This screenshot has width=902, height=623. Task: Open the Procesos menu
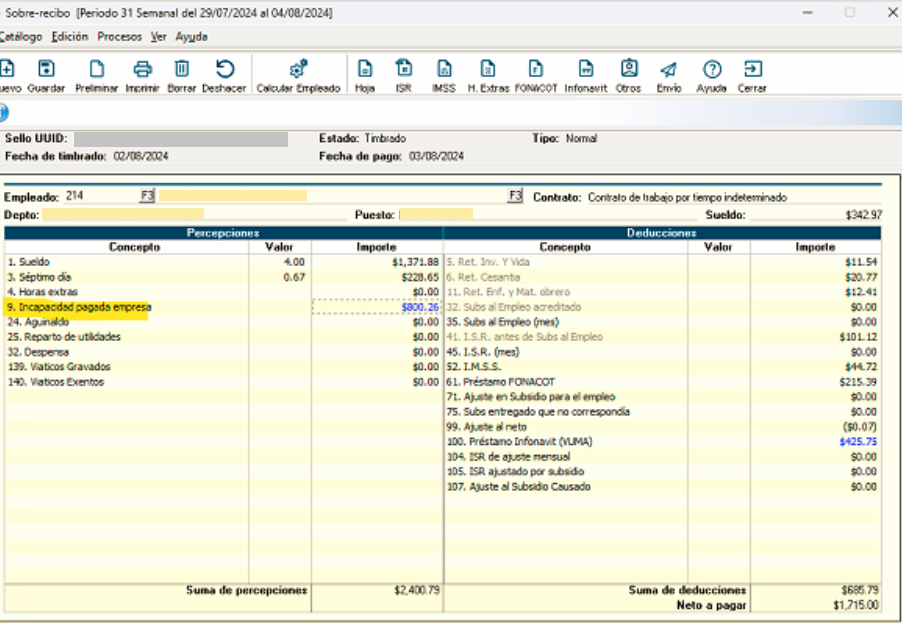point(119,36)
